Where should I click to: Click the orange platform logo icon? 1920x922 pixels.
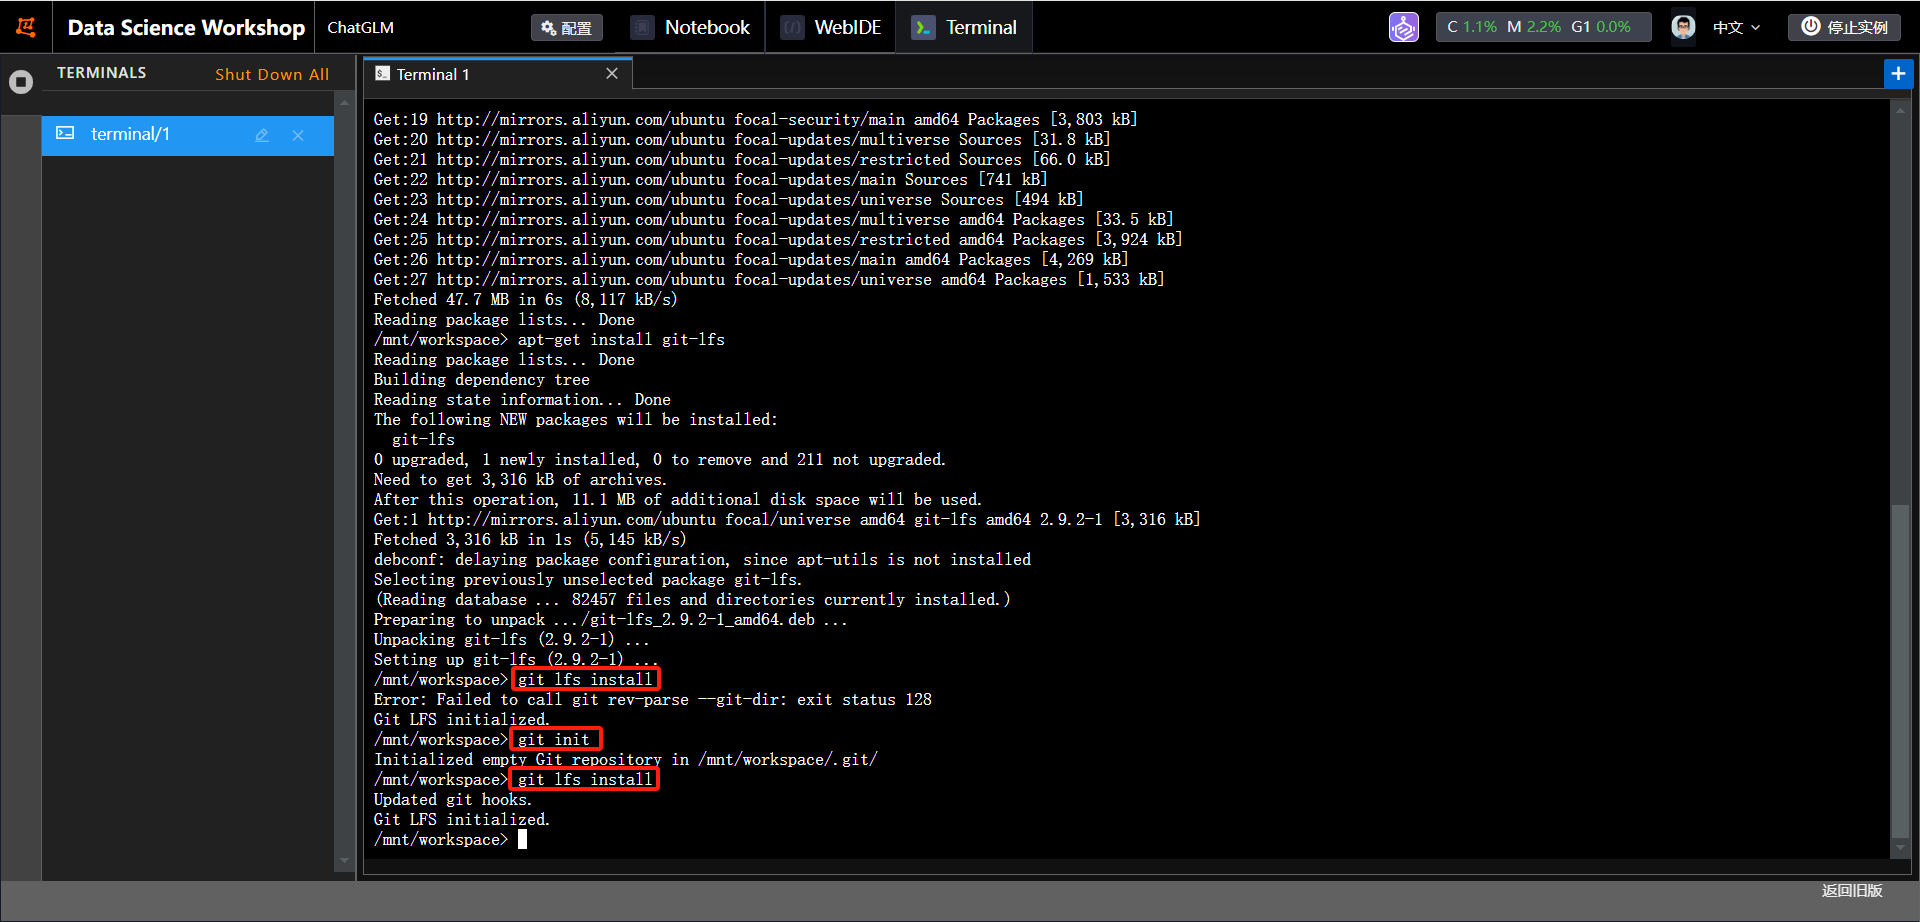point(26,27)
